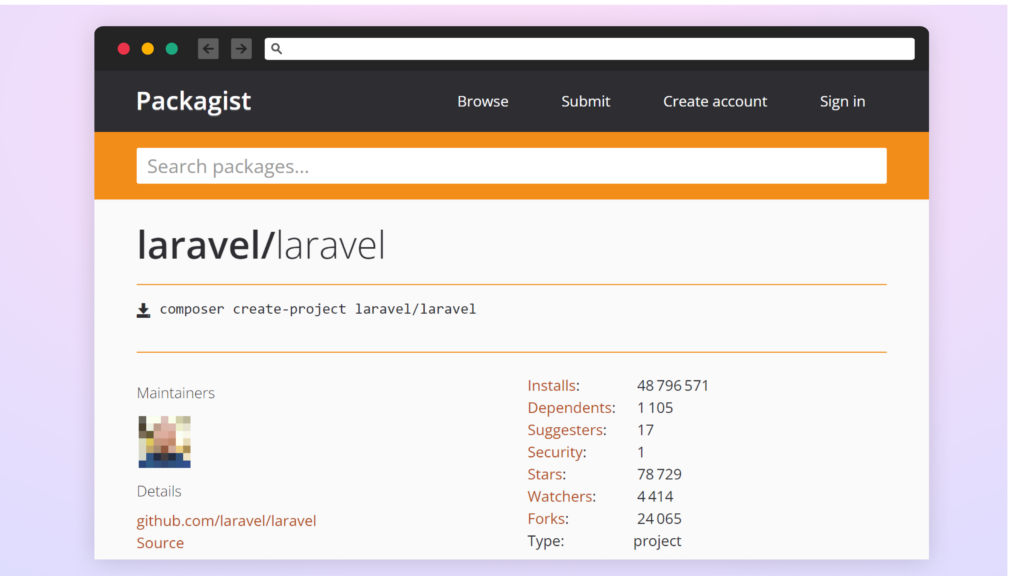Open the Security advisories link
Viewport: 1024px width, 576px height.
pyautogui.click(x=555, y=452)
